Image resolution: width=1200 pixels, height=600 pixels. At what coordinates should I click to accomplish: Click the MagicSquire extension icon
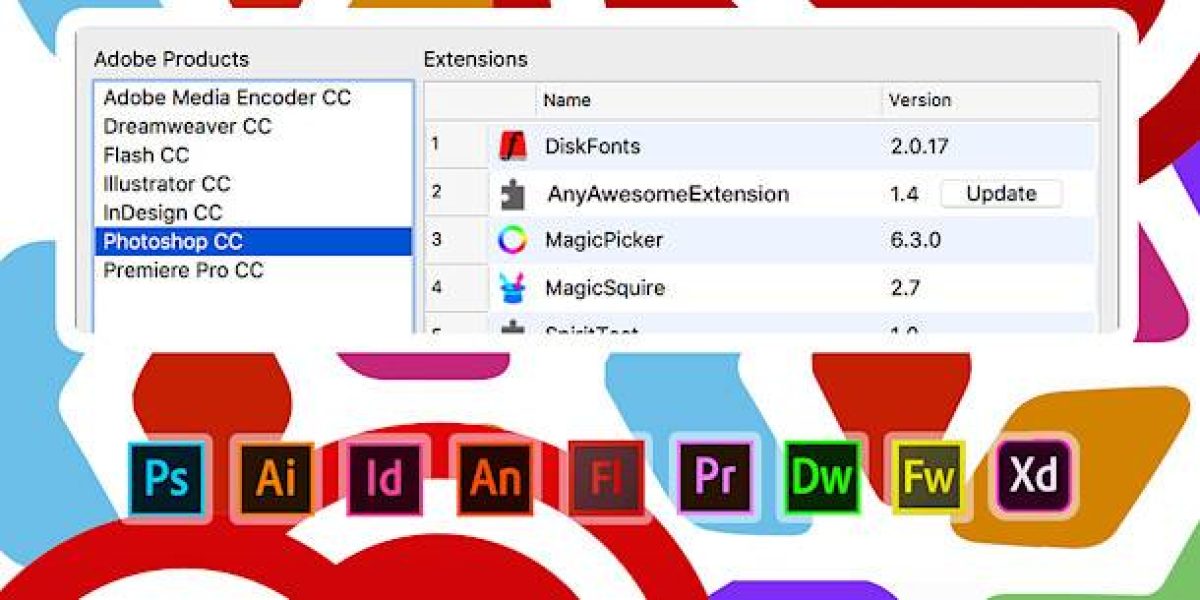[x=513, y=289]
